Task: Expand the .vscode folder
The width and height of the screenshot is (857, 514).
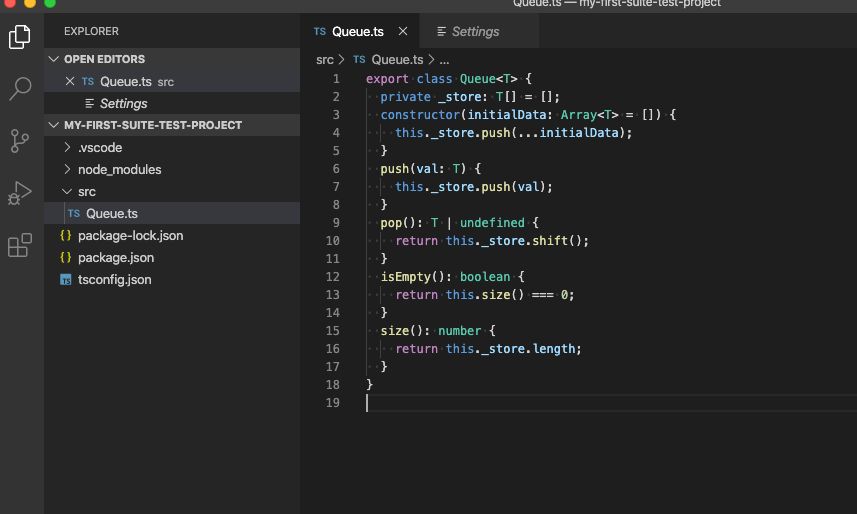Action: tap(67, 147)
